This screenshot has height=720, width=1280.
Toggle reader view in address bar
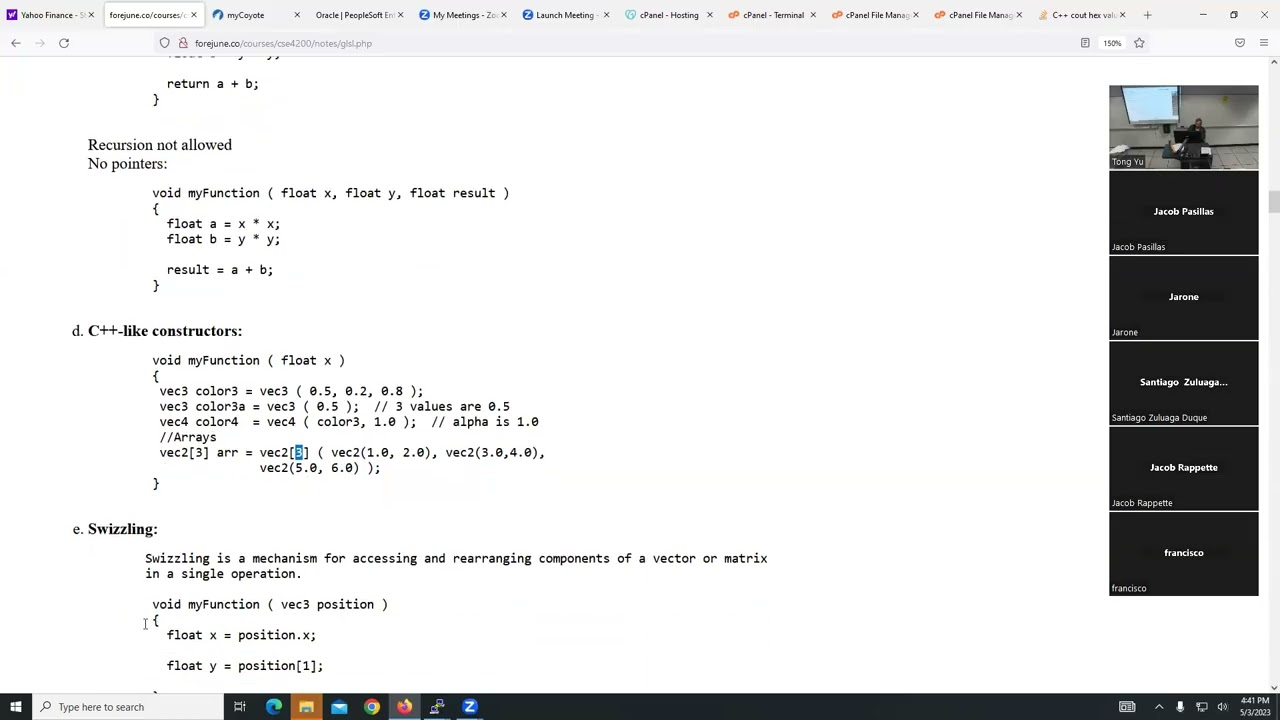(1085, 43)
